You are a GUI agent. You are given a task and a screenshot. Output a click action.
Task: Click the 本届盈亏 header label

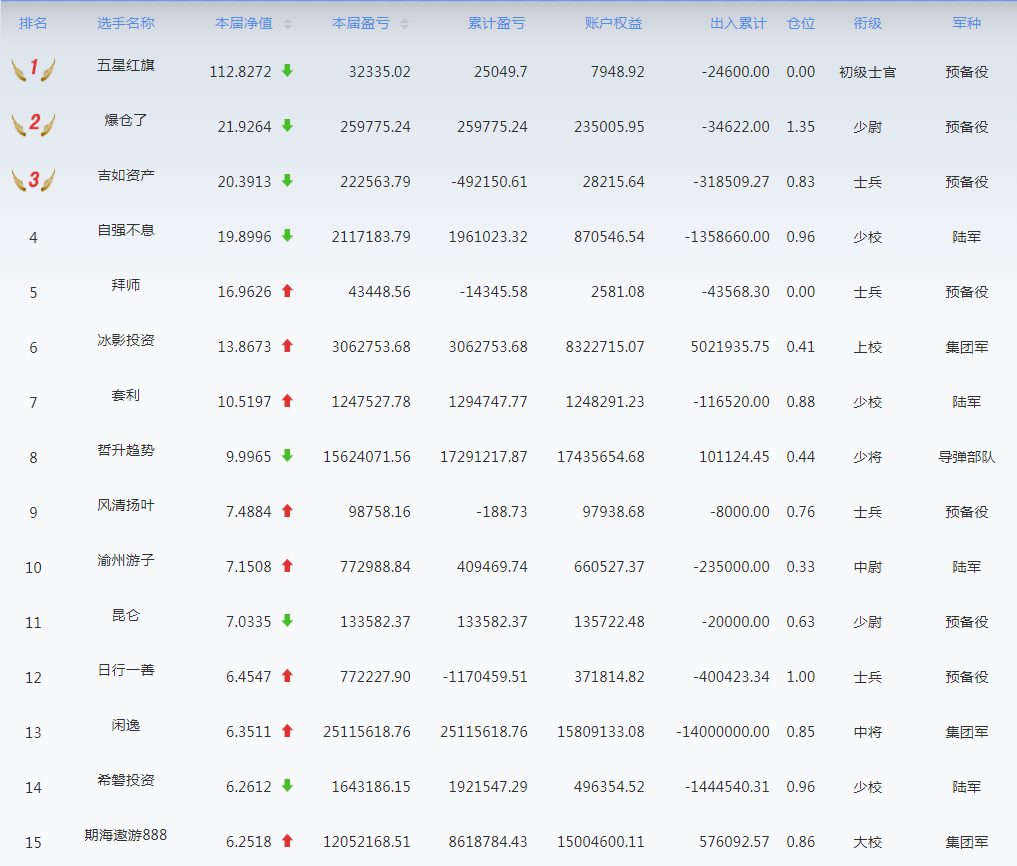click(361, 23)
